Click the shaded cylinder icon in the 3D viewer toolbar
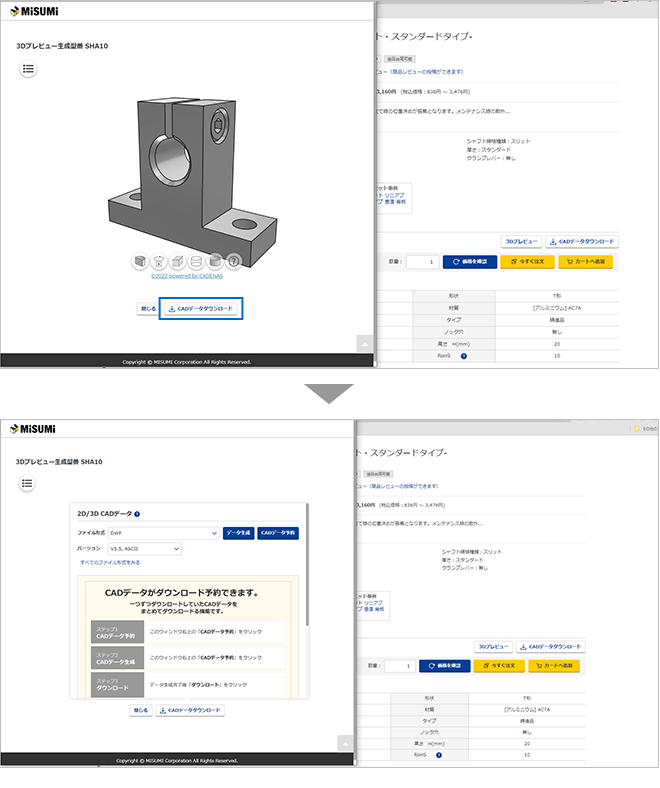The image size is (660, 788). pyautogui.click(x=216, y=261)
